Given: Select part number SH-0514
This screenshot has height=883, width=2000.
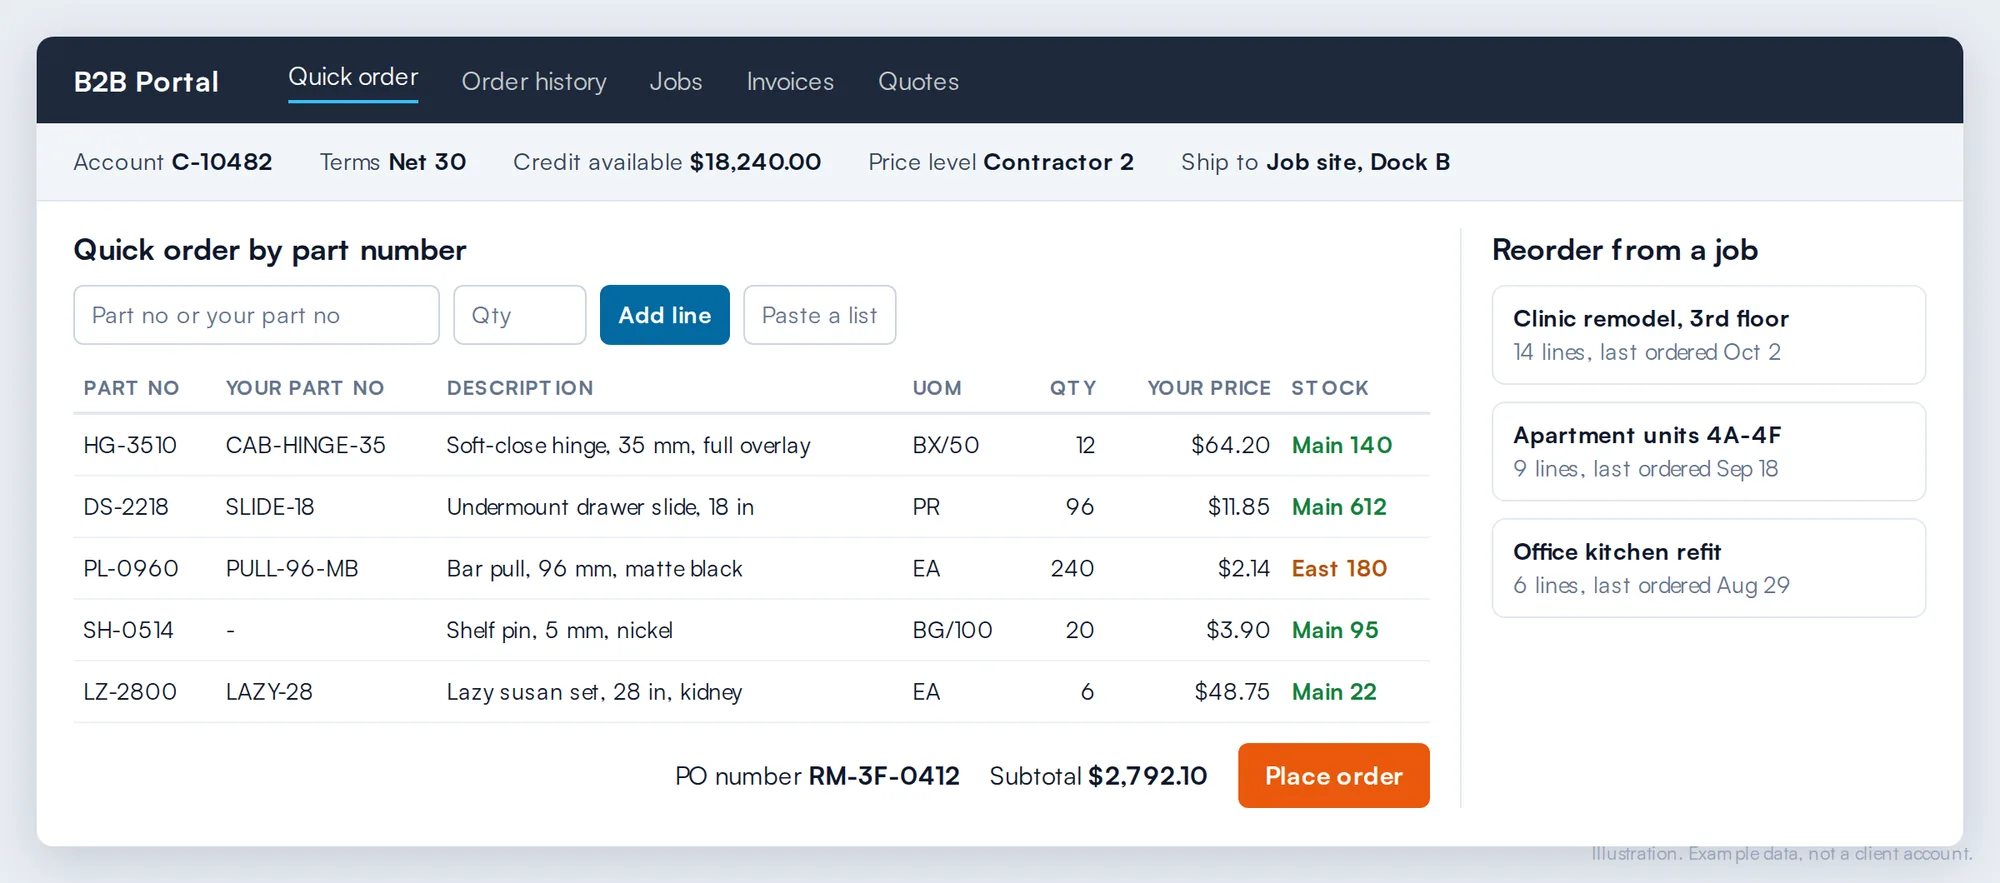Looking at the screenshot, I should 128,630.
